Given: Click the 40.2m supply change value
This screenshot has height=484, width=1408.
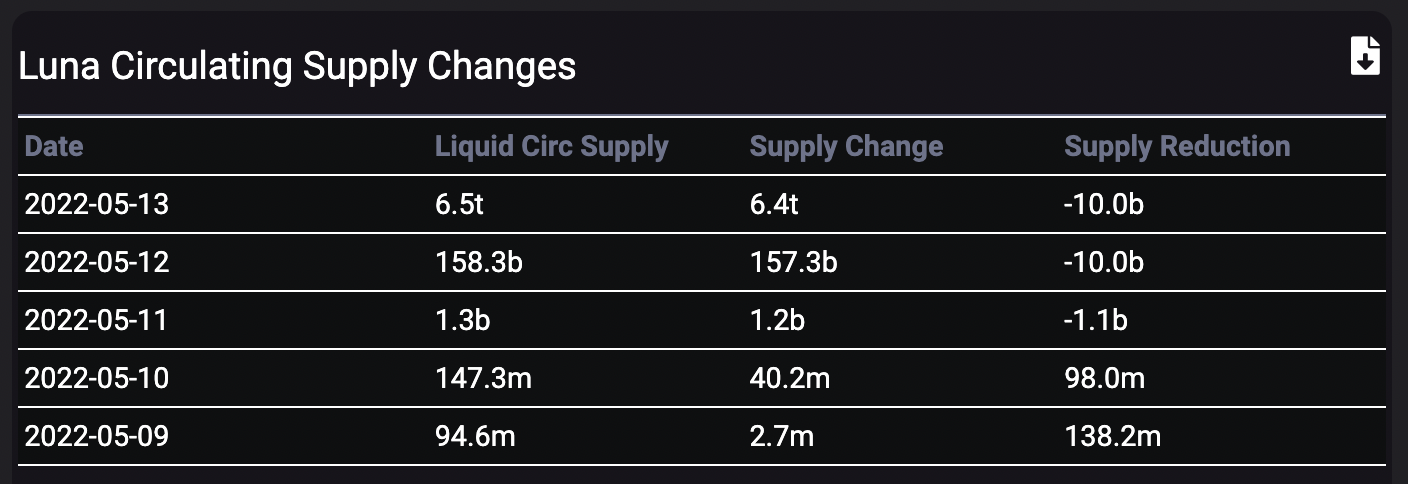Looking at the screenshot, I should pos(790,378).
